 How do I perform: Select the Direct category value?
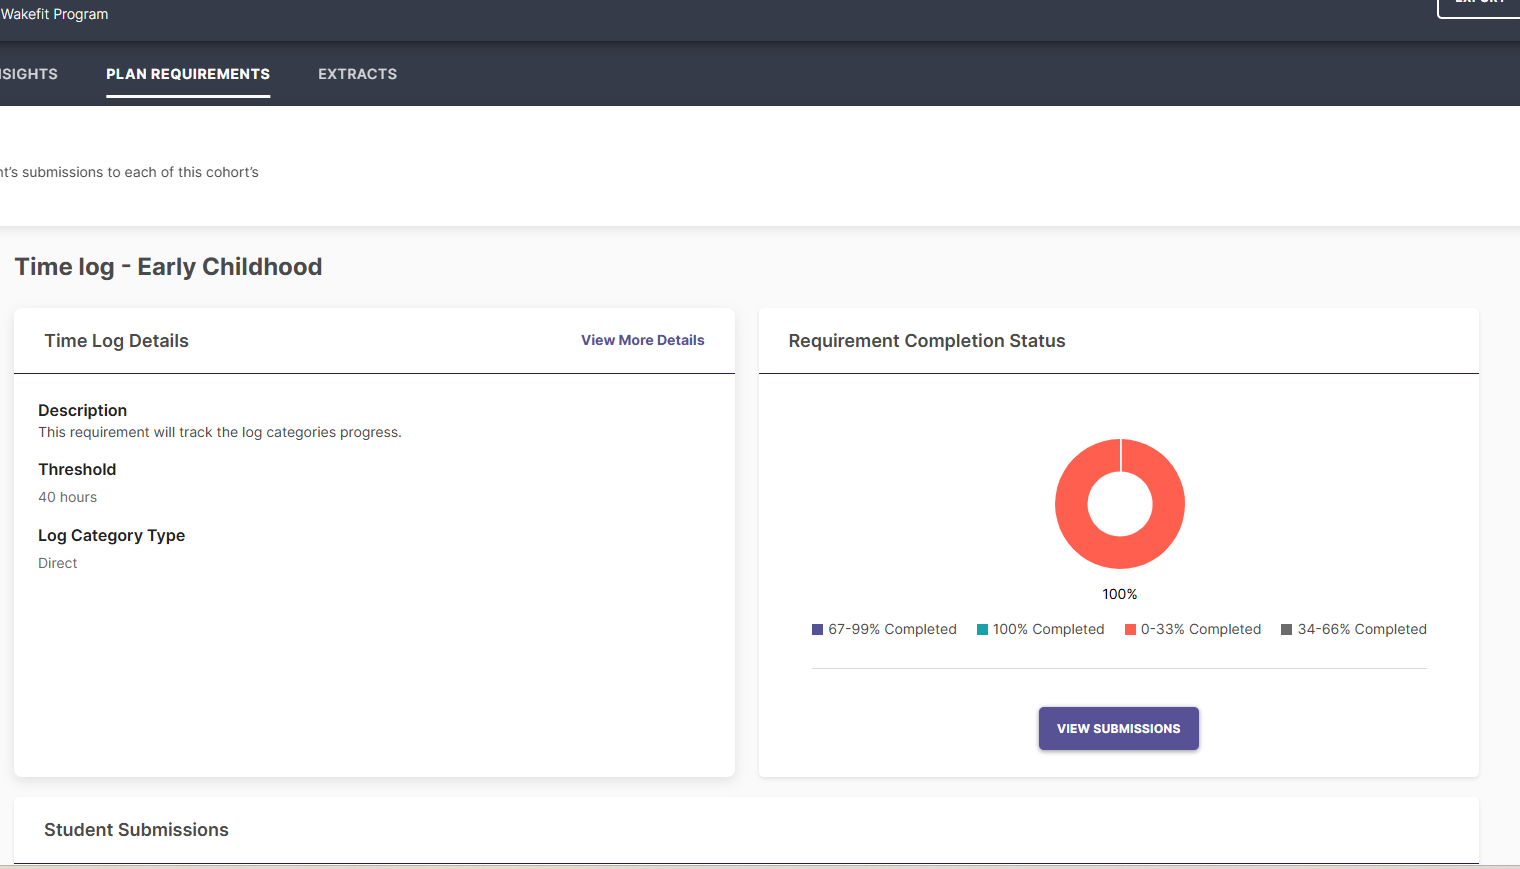tap(57, 563)
